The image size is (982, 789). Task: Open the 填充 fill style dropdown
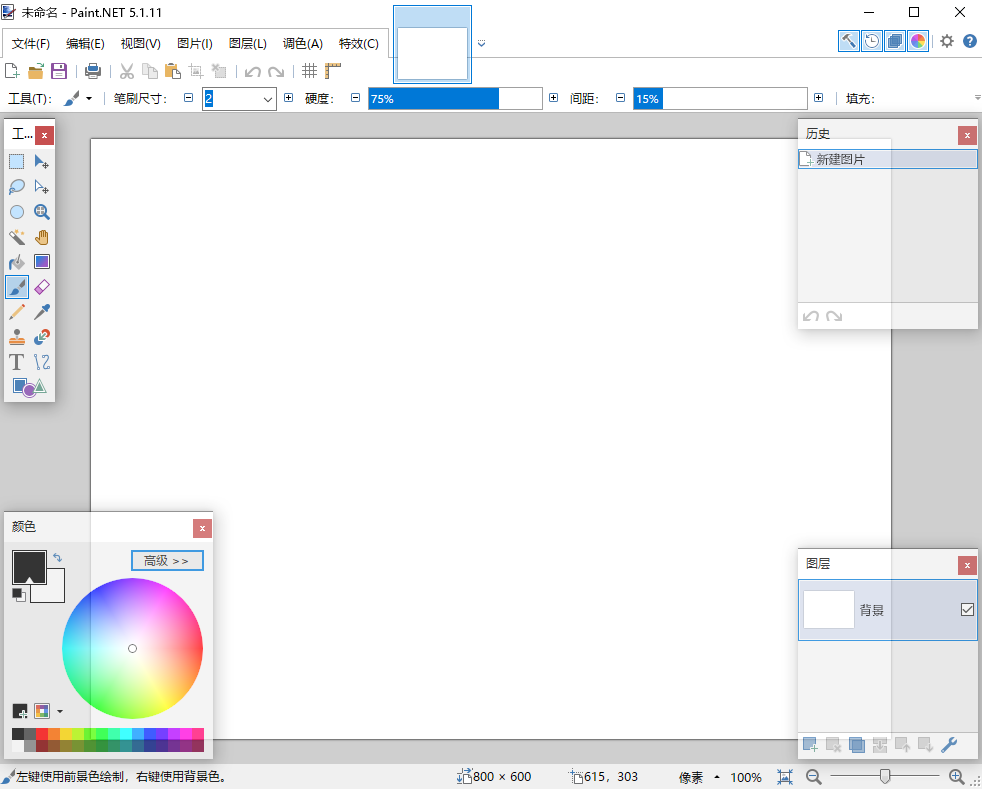[977, 98]
